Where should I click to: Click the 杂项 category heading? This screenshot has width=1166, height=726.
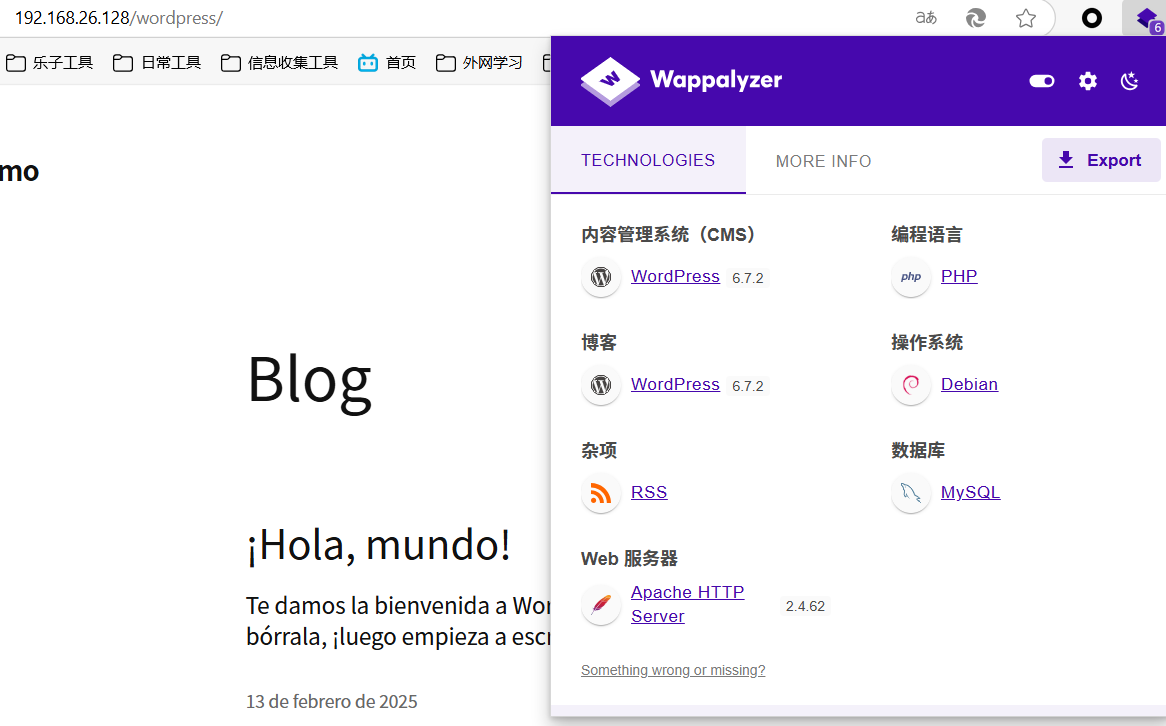point(599,451)
